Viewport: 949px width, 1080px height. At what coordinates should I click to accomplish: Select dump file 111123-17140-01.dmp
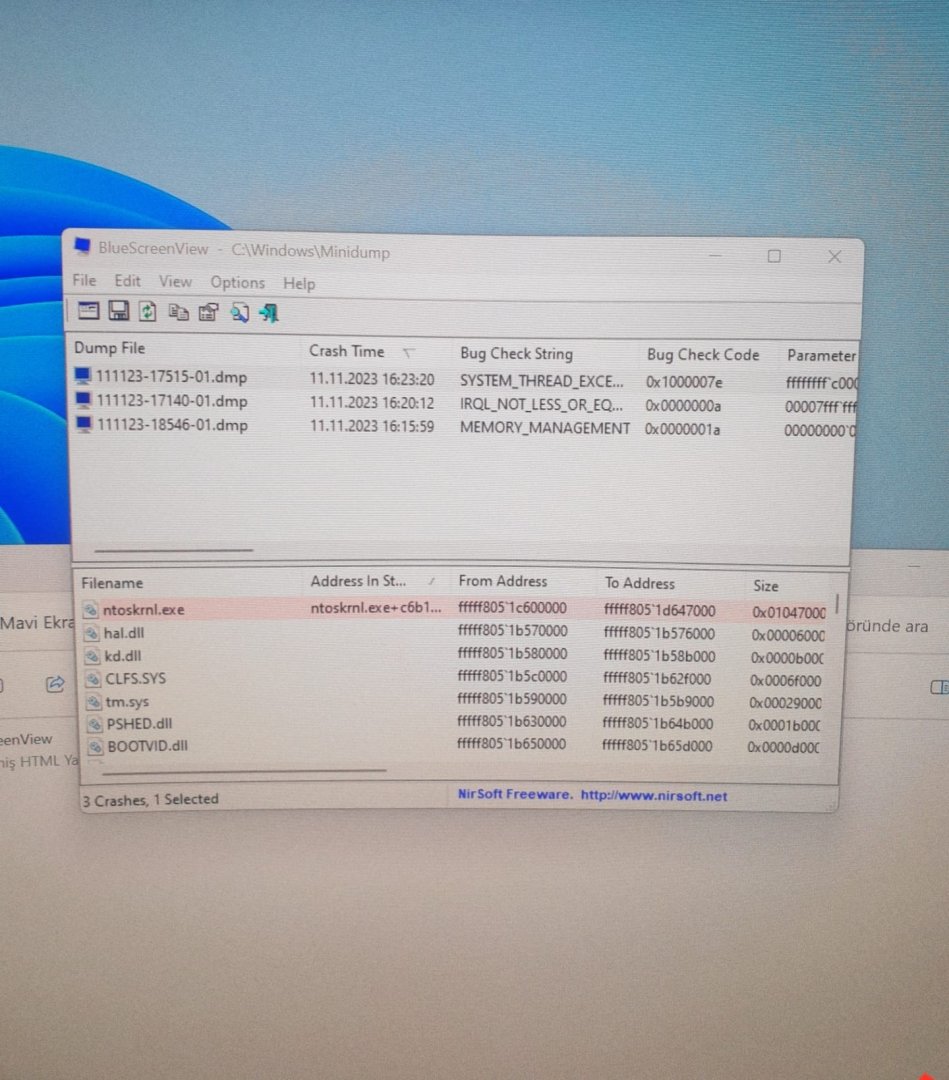pos(171,401)
